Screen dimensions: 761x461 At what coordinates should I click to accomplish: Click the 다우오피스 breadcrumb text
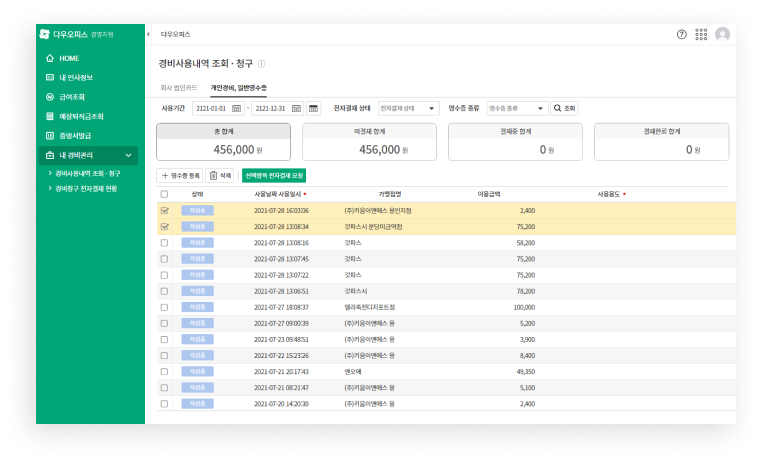[x=175, y=34]
